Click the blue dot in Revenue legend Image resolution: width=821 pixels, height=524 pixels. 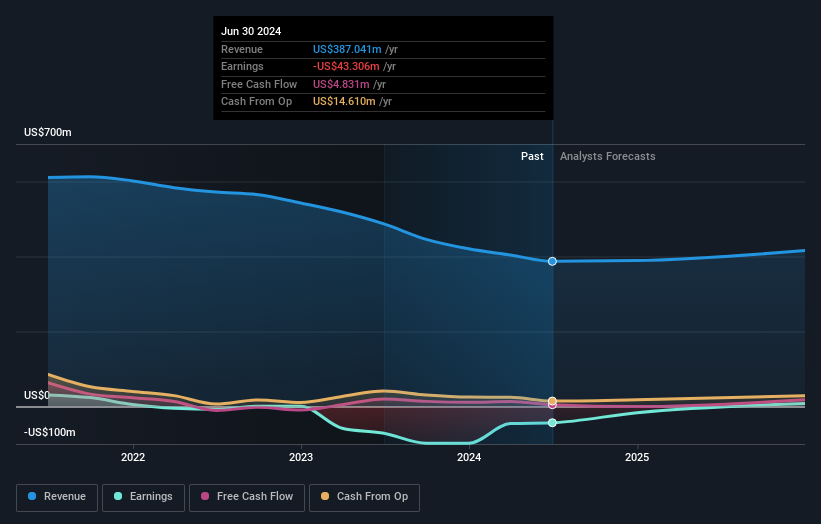pos(32,496)
